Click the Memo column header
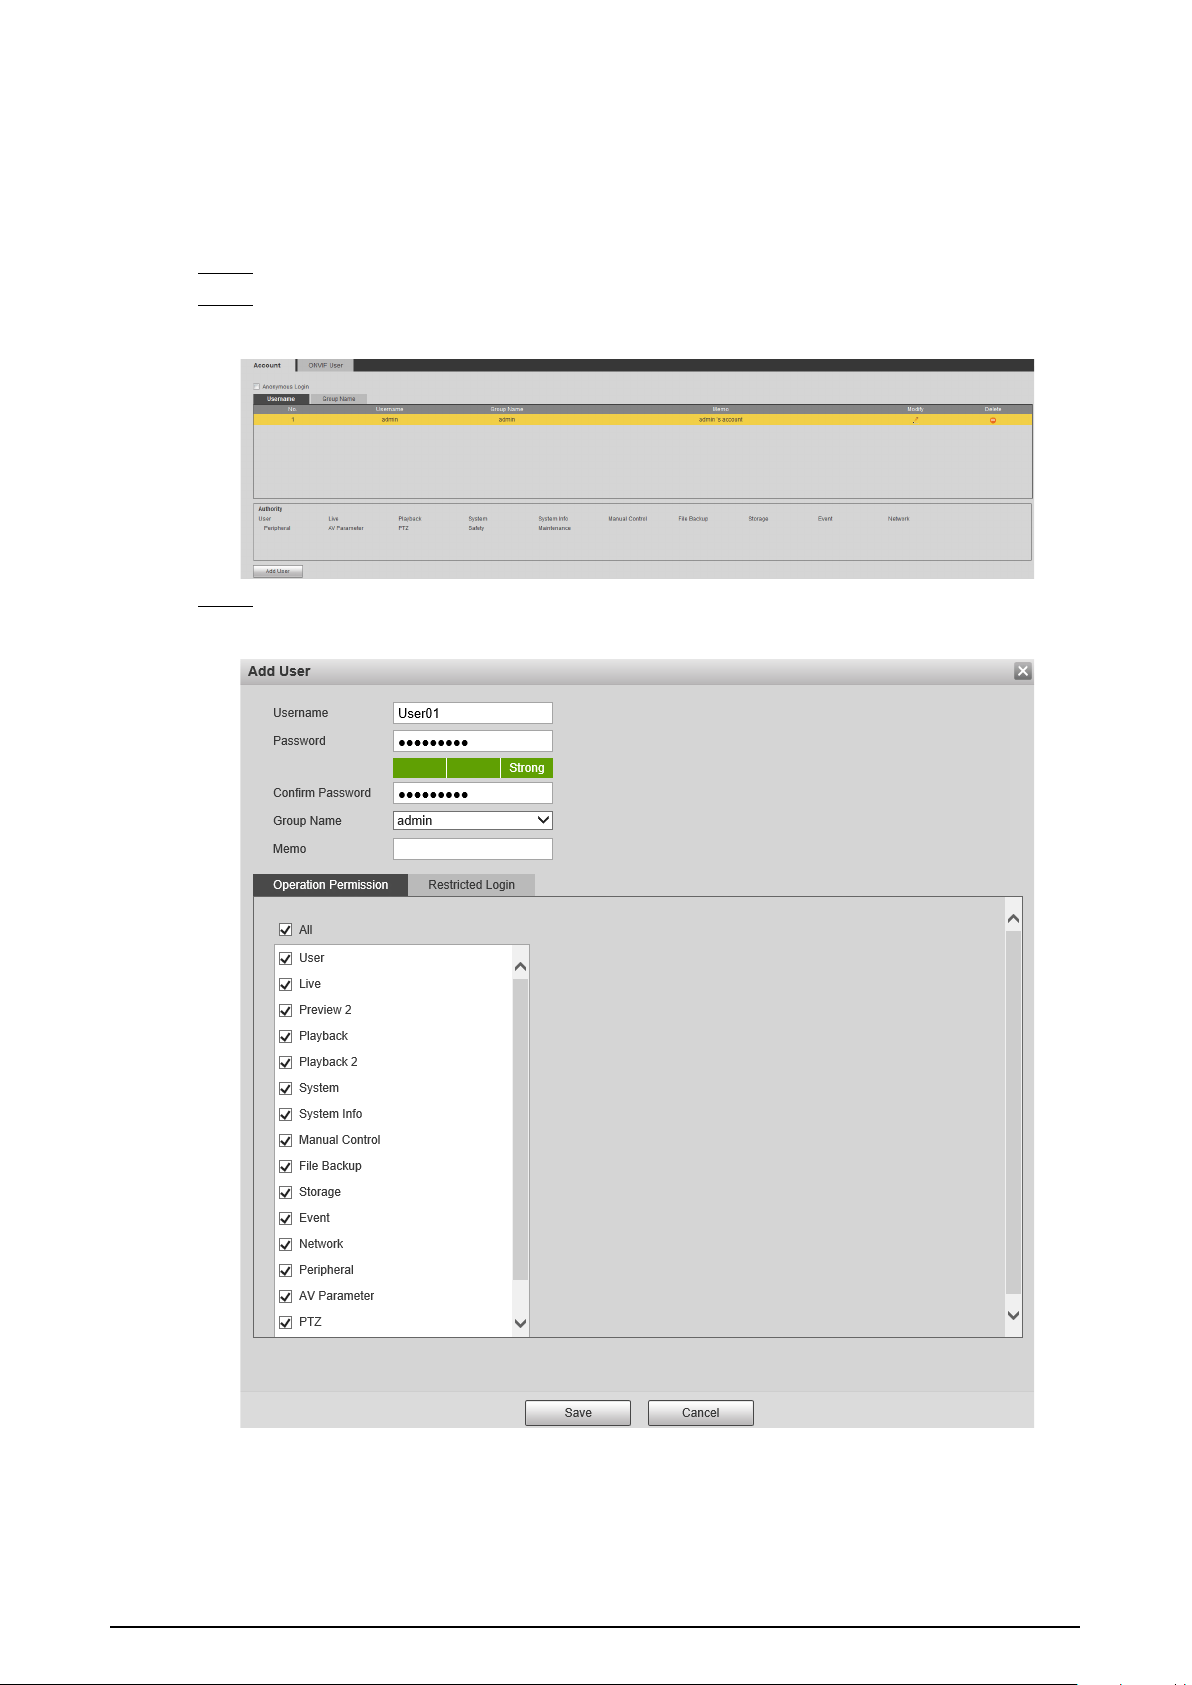 721,409
